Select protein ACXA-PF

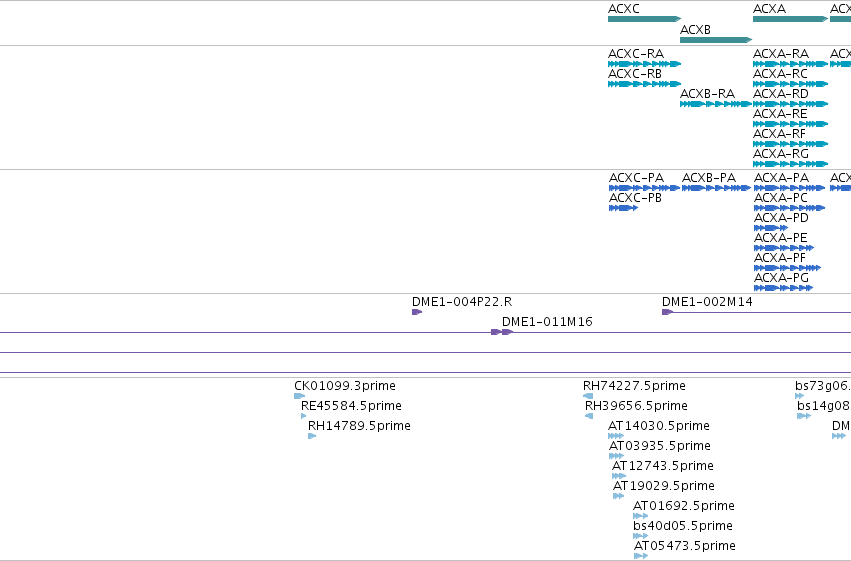(787, 268)
